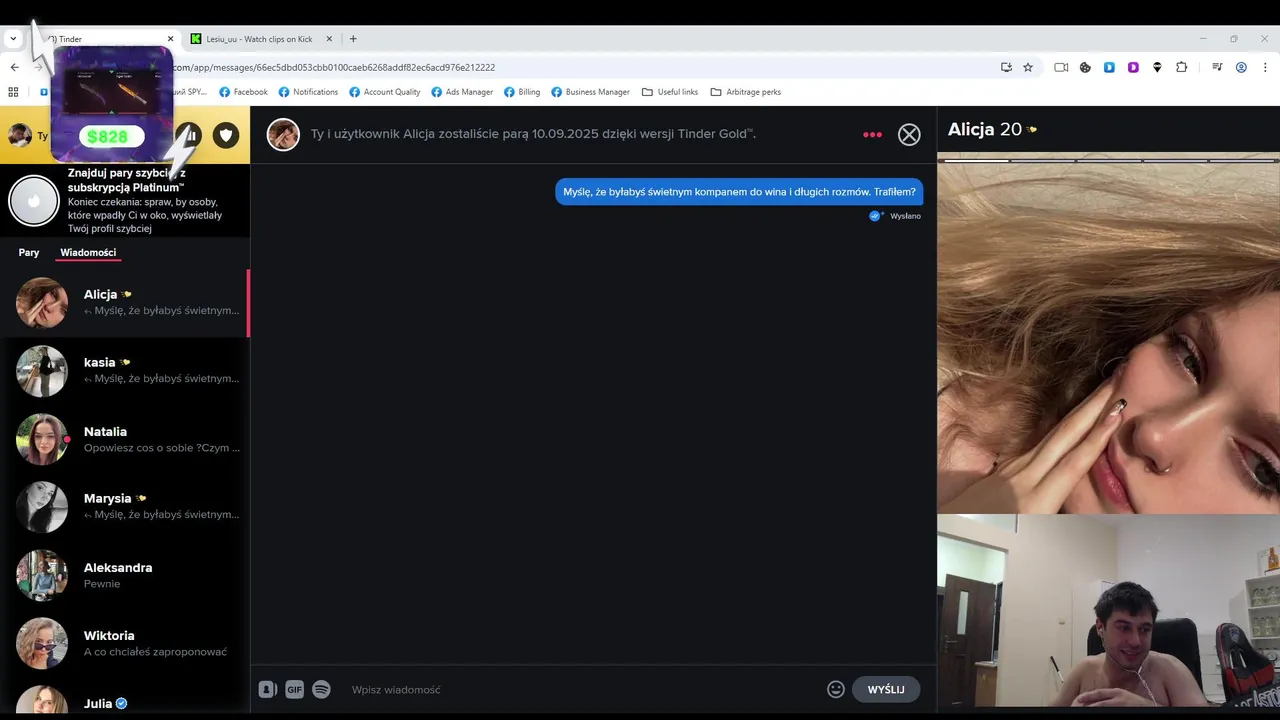Image resolution: width=1280 pixels, height=720 pixels.
Task: Close the Tinder browser tab
Action: pos(170,39)
